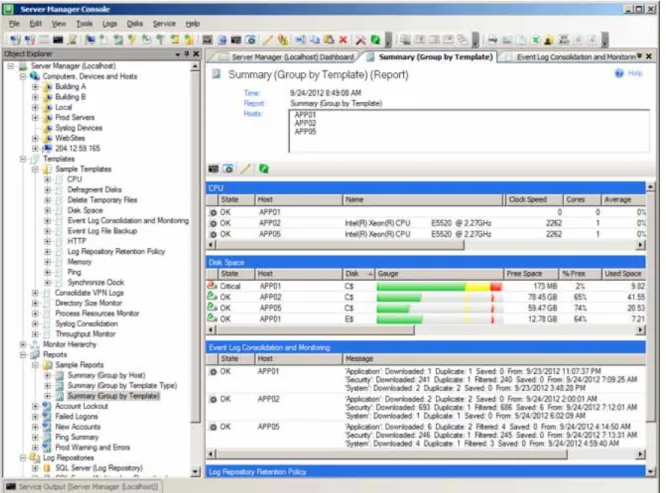This screenshot has width=666, height=493.
Task: Collapse the Sample Templates folder
Action: [35, 169]
